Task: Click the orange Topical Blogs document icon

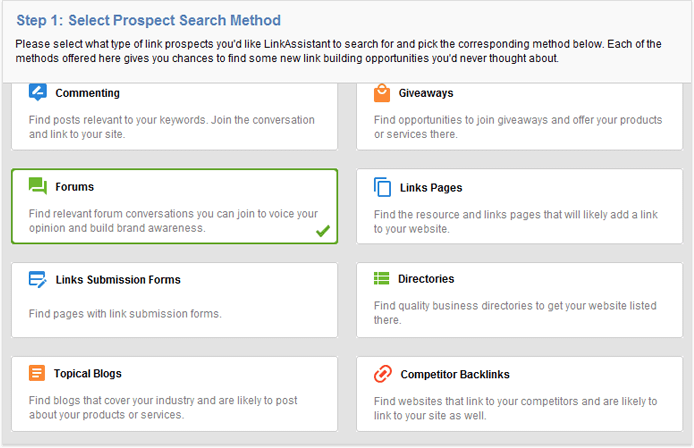Action: tap(37, 373)
